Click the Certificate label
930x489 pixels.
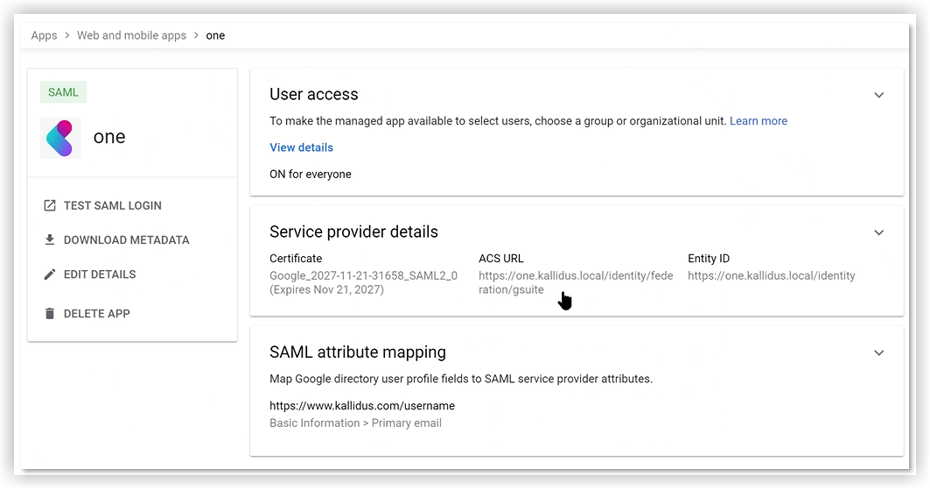click(x=295, y=258)
